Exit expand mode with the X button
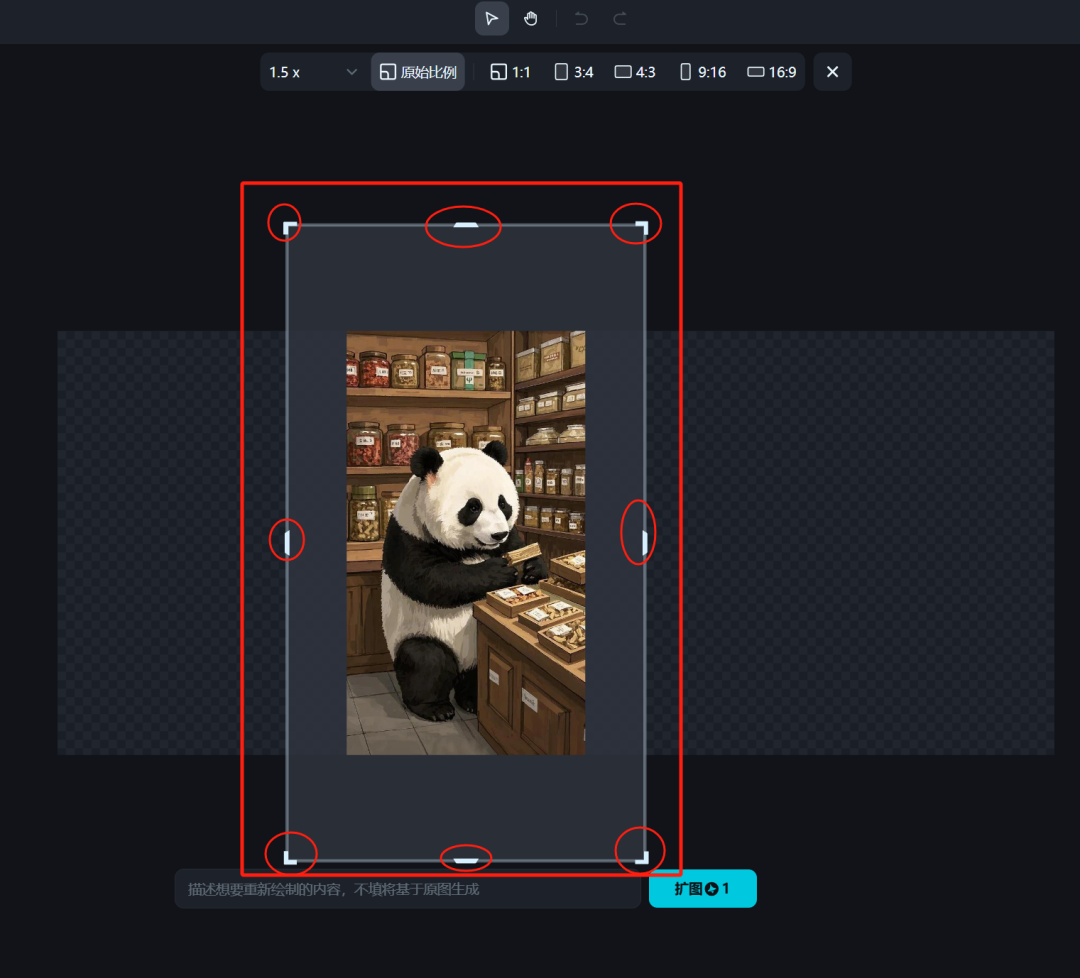 (x=832, y=71)
